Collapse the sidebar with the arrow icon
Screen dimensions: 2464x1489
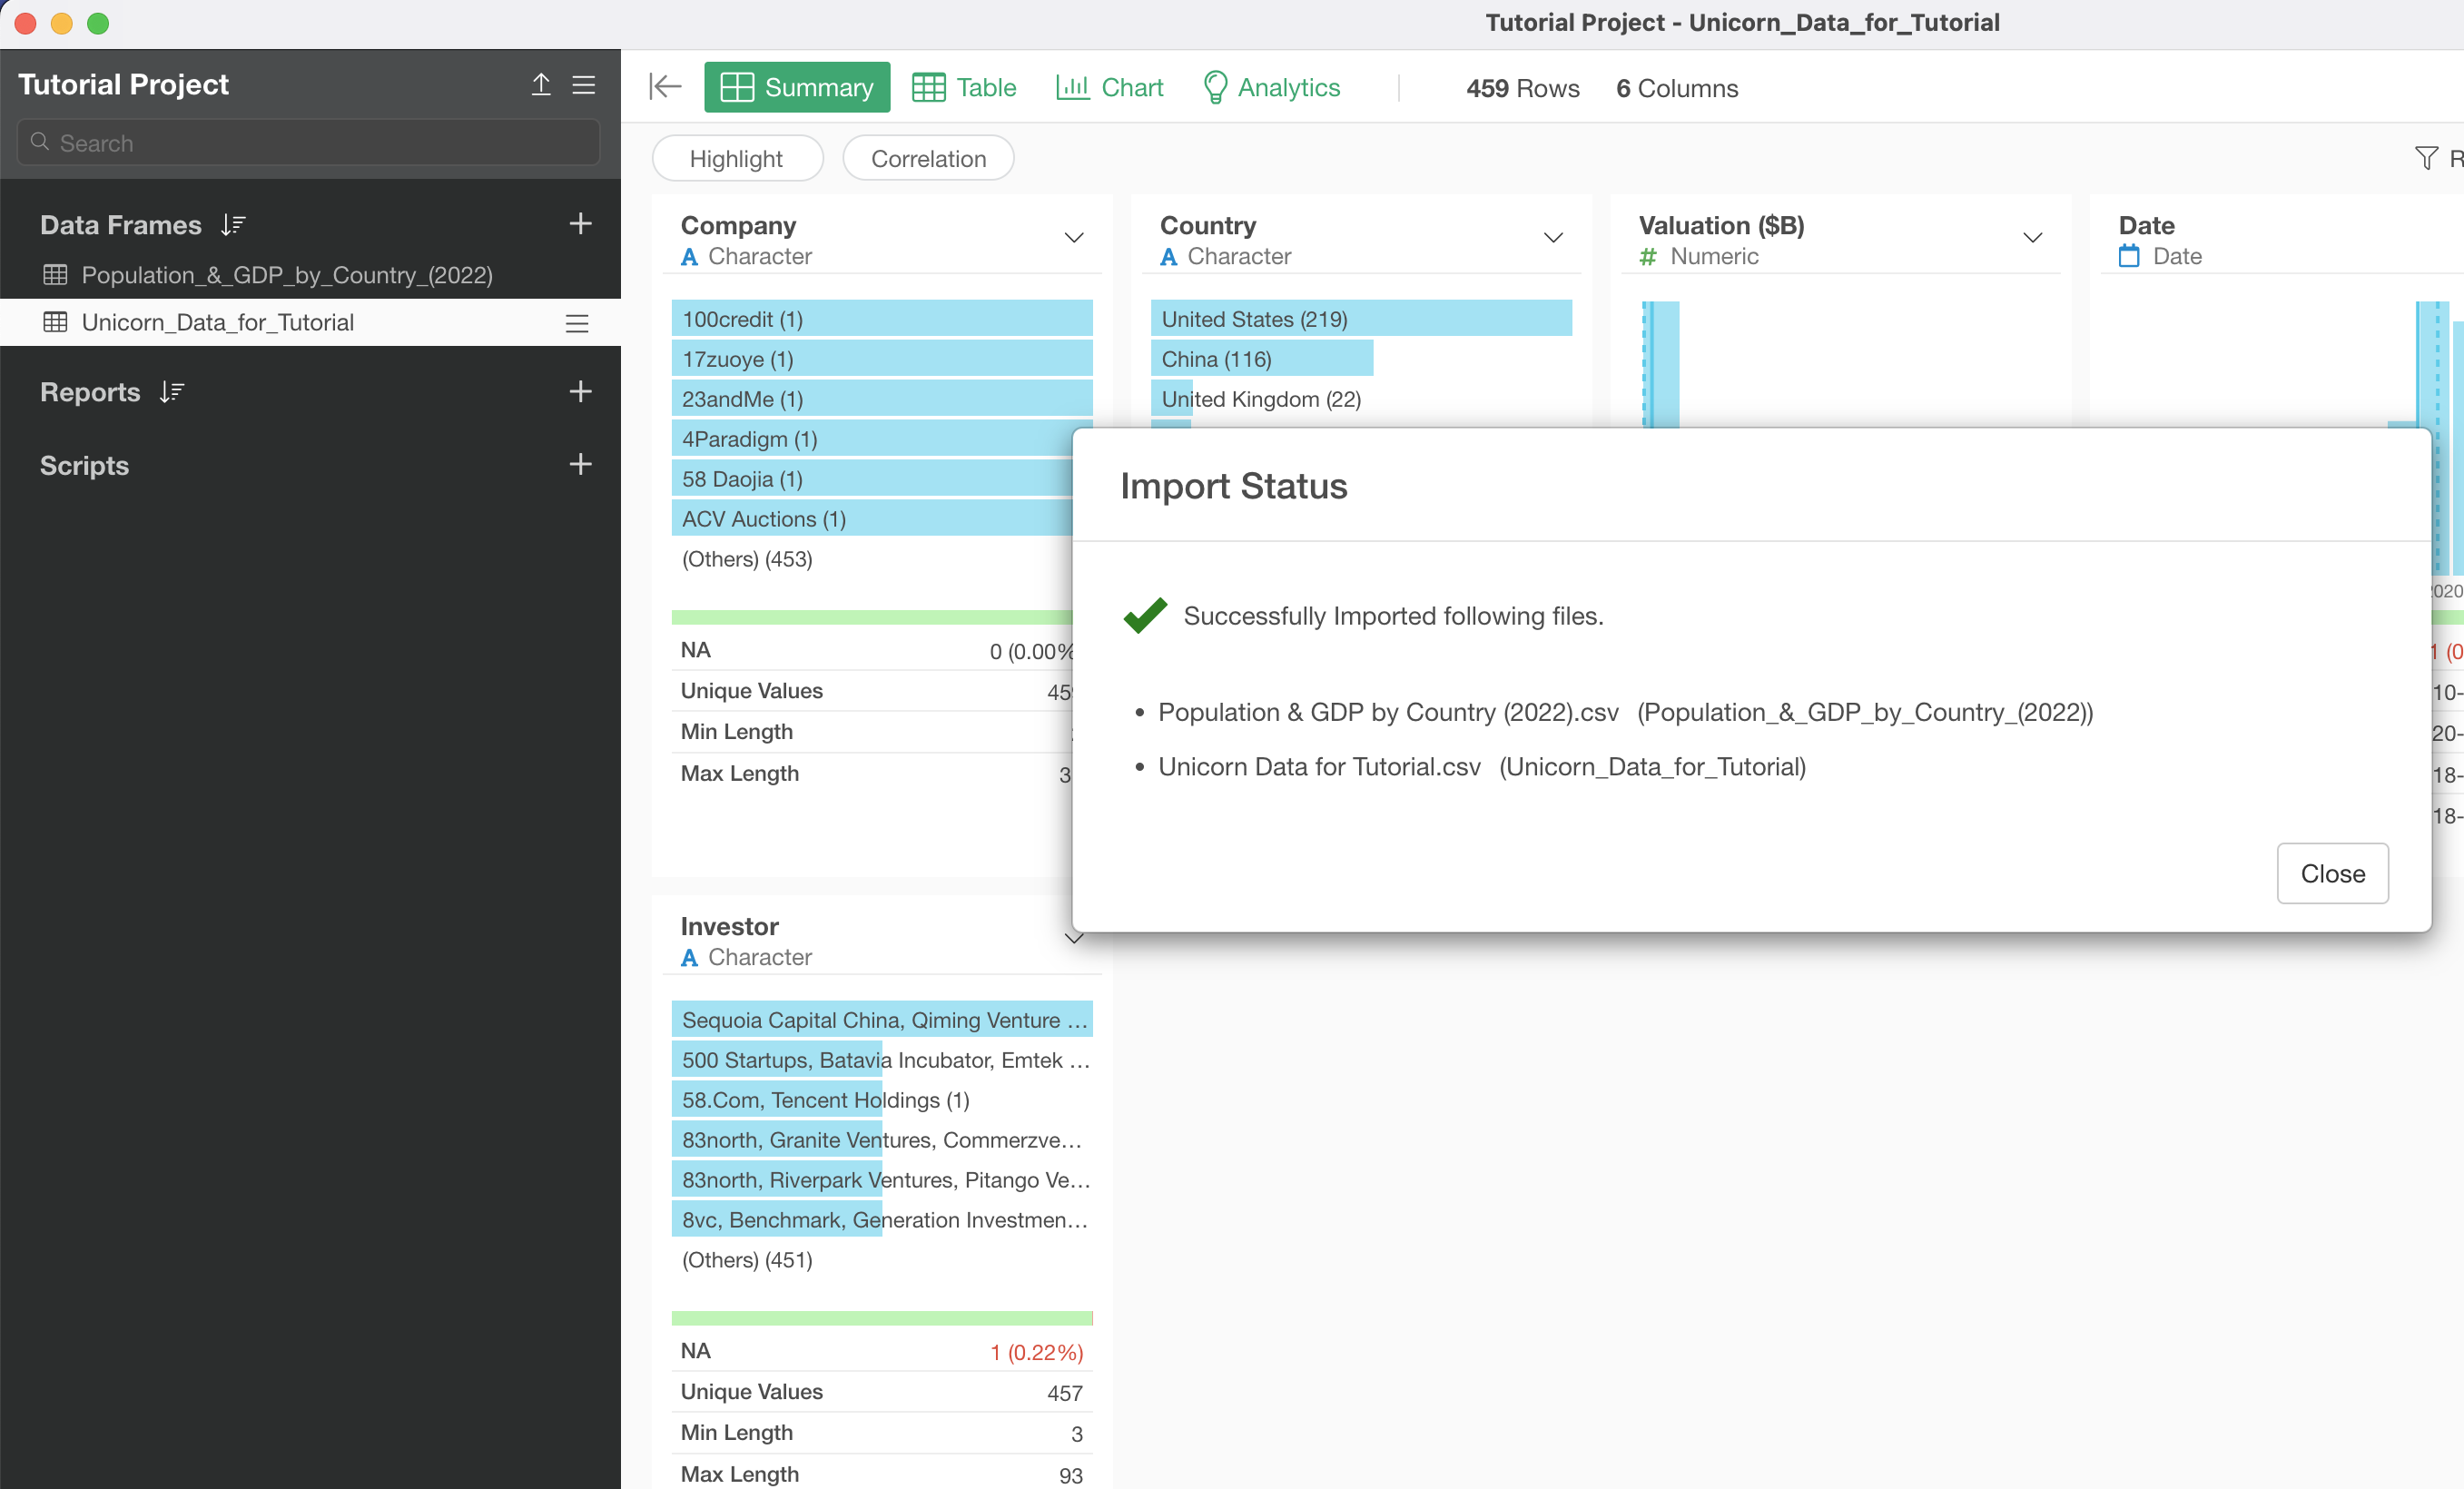click(x=665, y=87)
